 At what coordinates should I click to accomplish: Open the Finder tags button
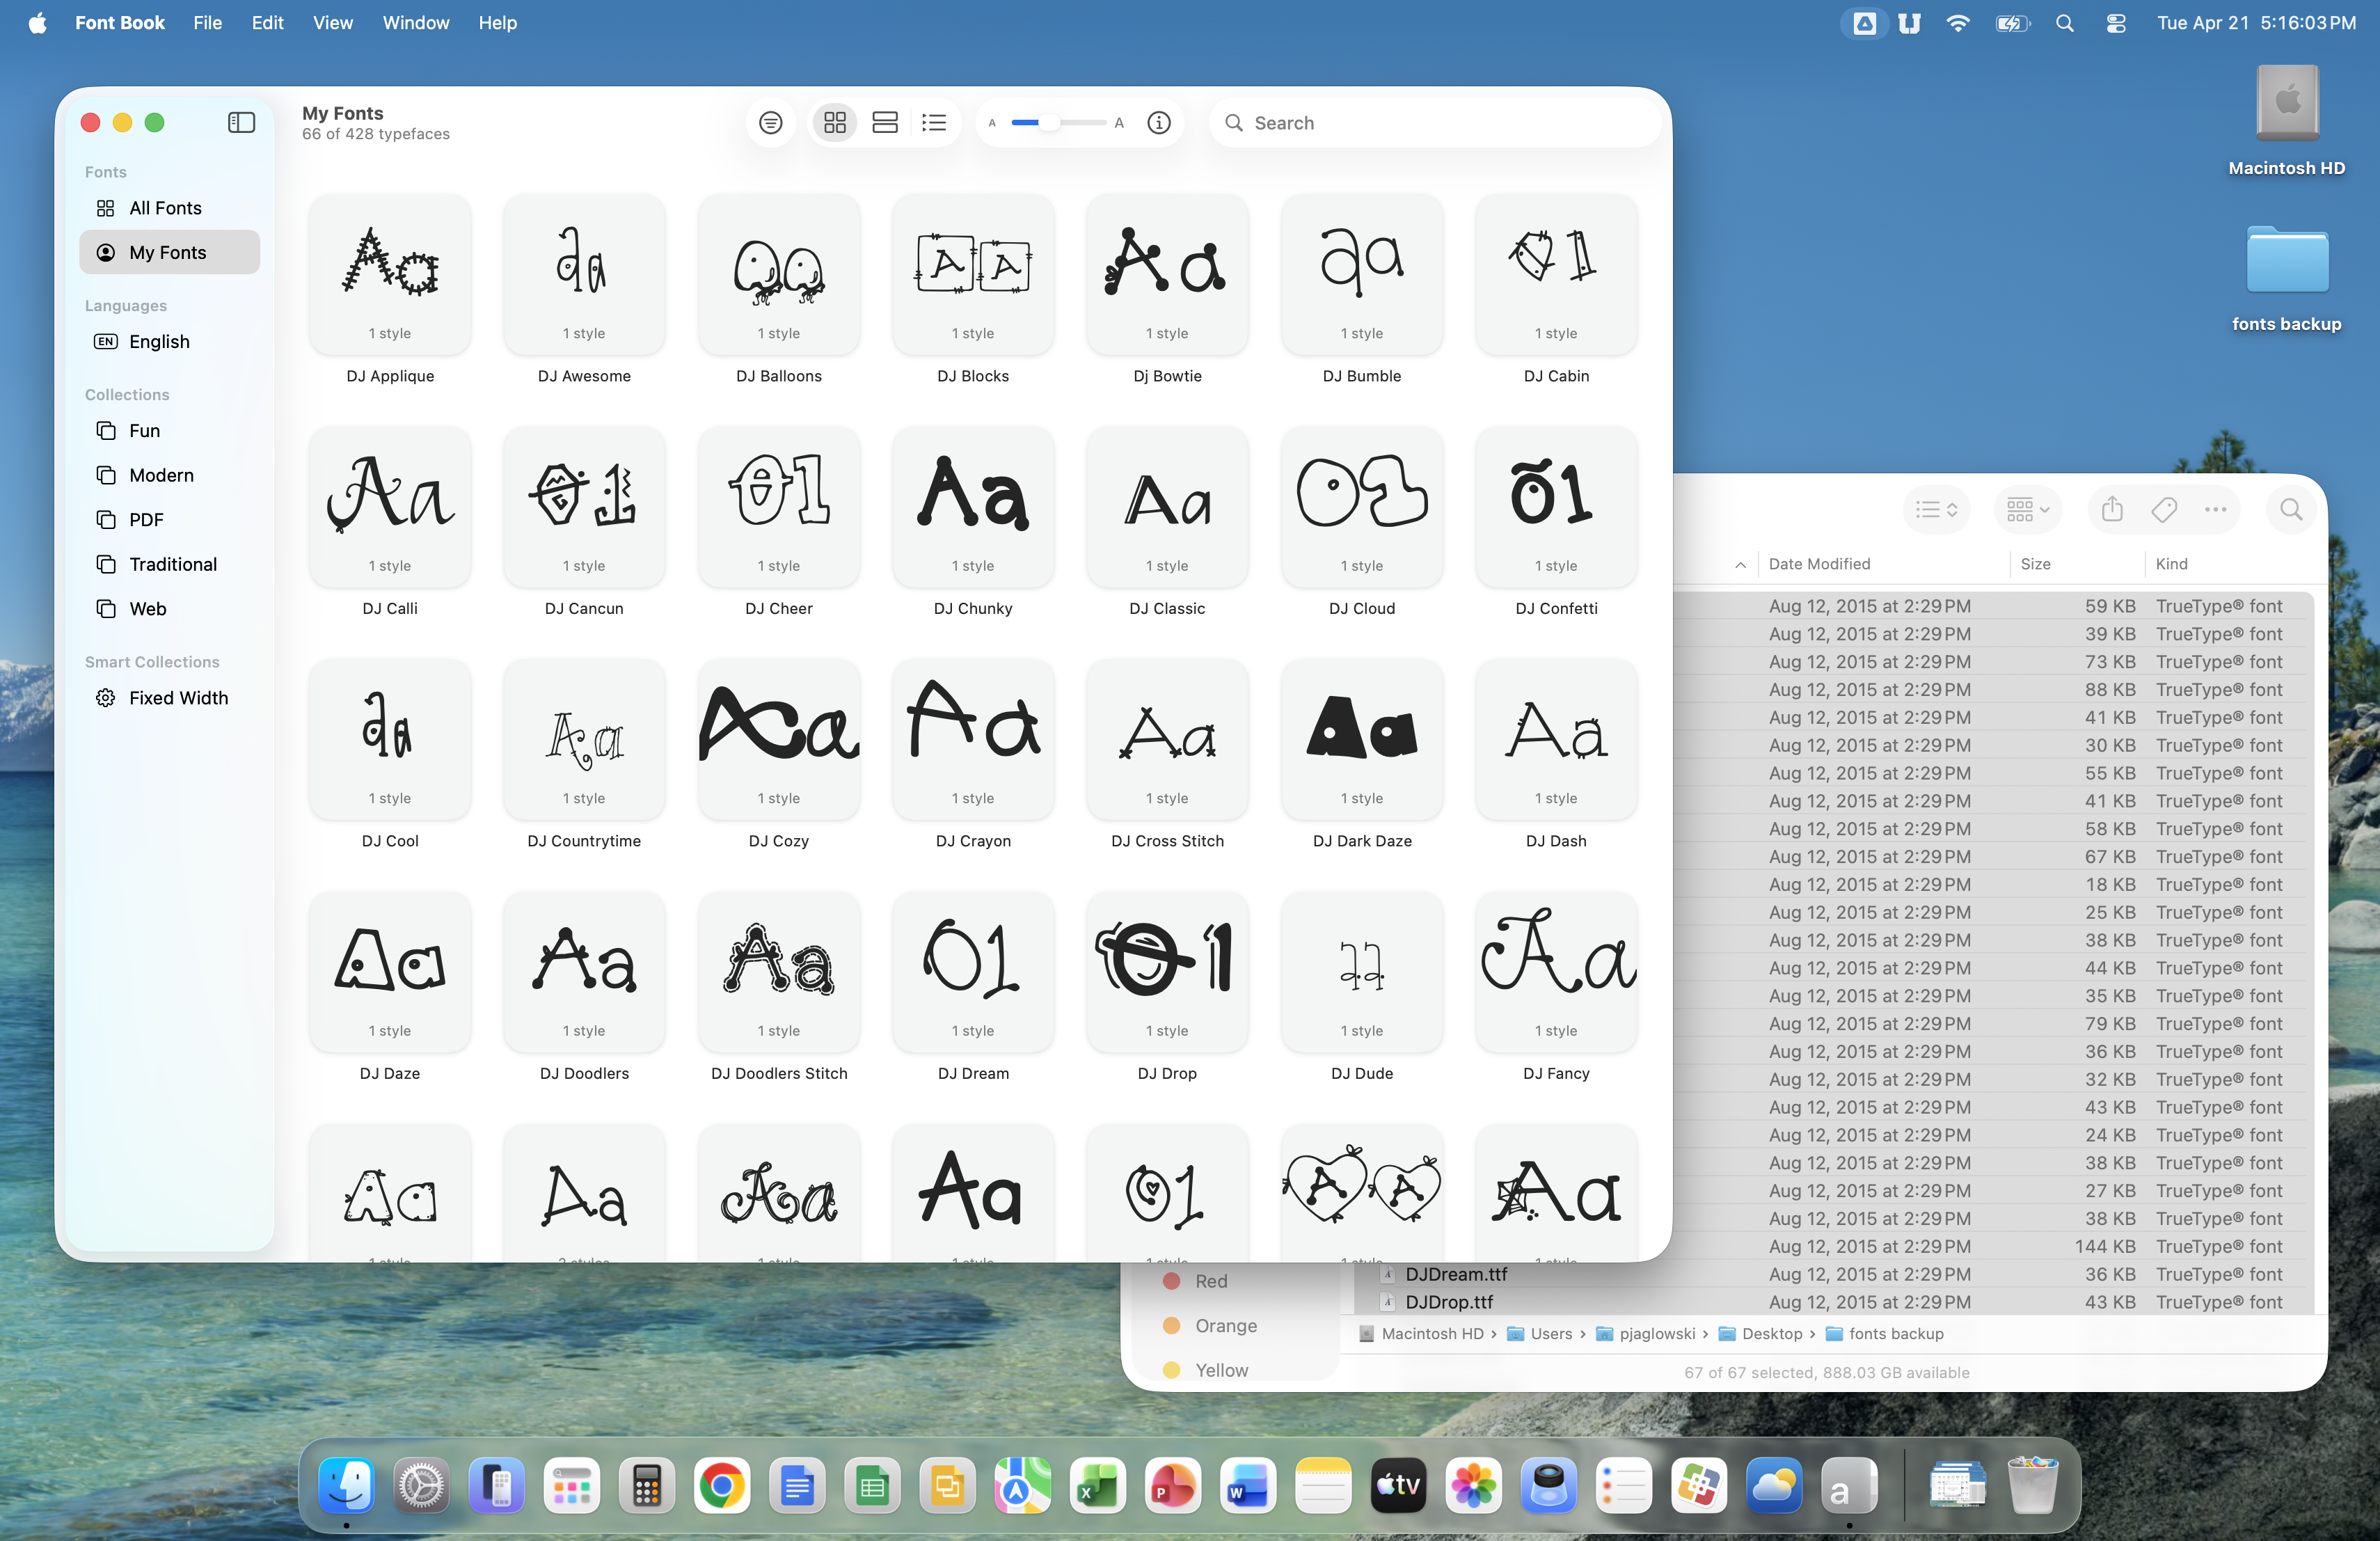pos(2163,510)
